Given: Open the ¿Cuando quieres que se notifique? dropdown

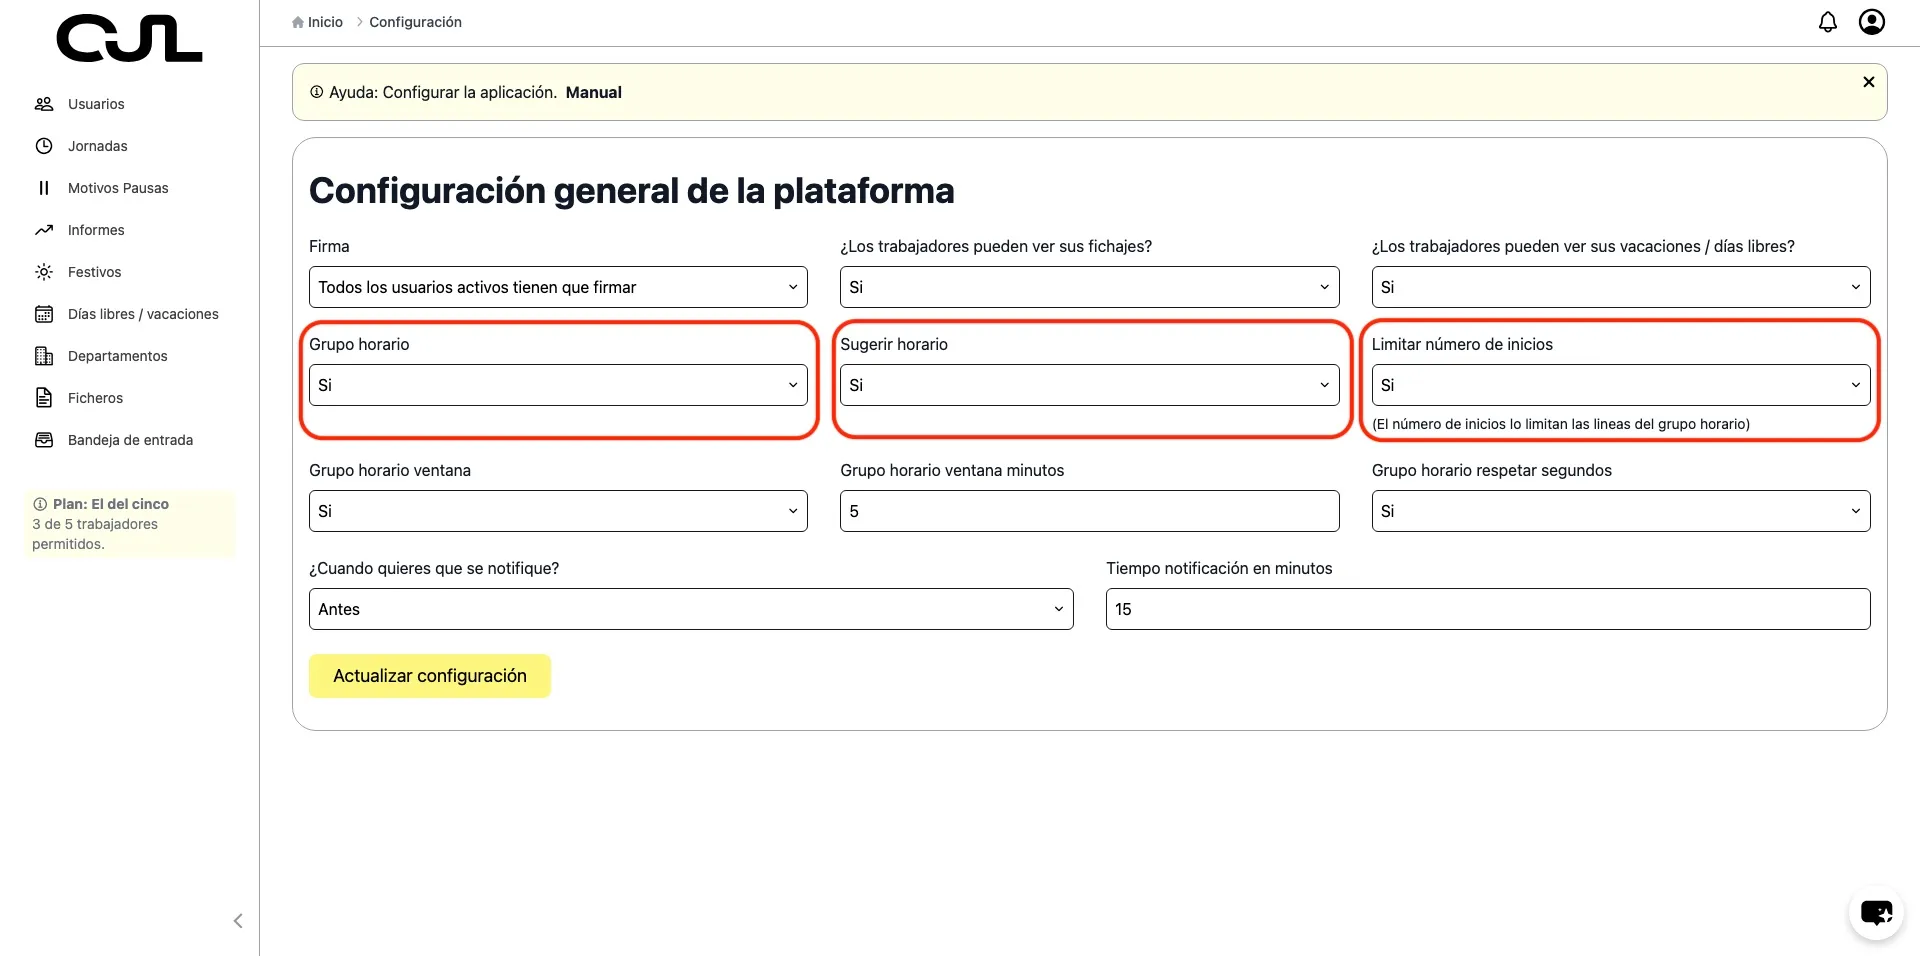Looking at the screenshot, I should 691,609.
